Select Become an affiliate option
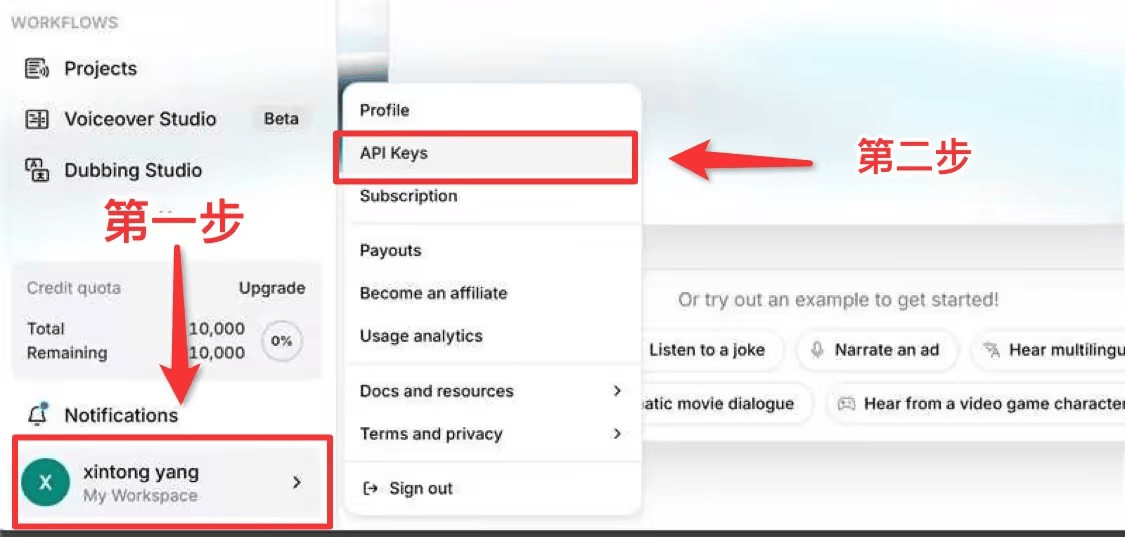This screenshot has height=537, width=1125. coord(433,293)
